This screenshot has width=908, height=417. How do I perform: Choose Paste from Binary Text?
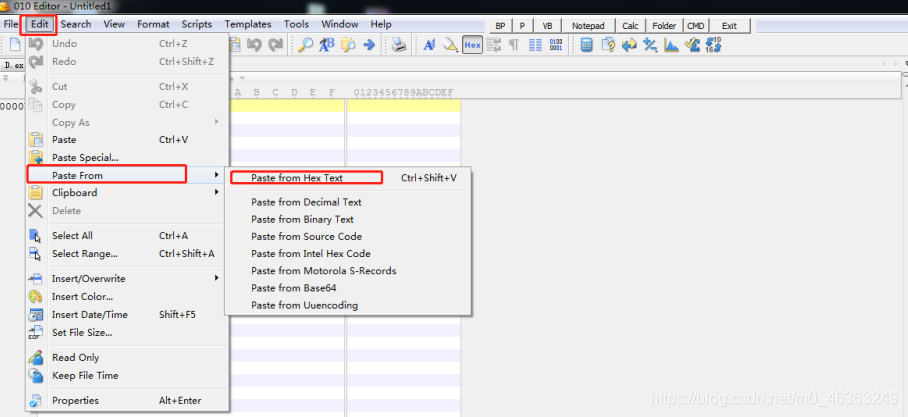pos(349,219)
